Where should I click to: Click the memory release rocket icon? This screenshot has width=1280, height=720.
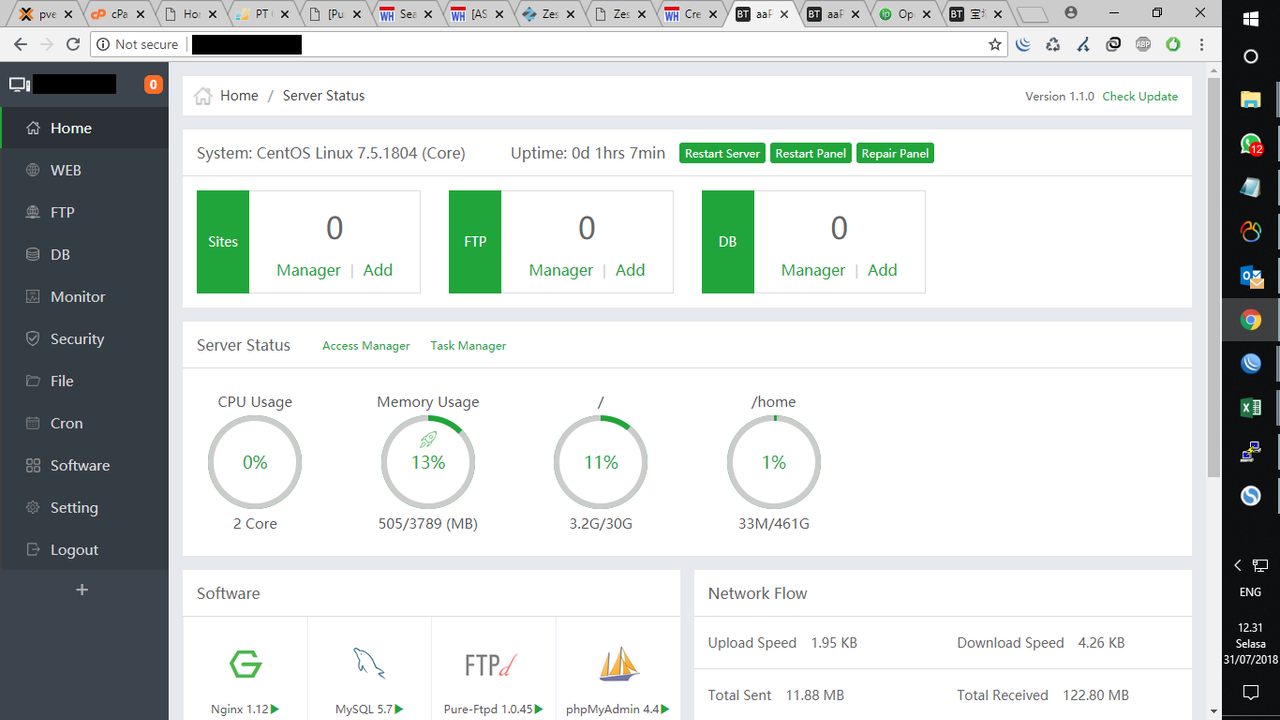[428, 440]
